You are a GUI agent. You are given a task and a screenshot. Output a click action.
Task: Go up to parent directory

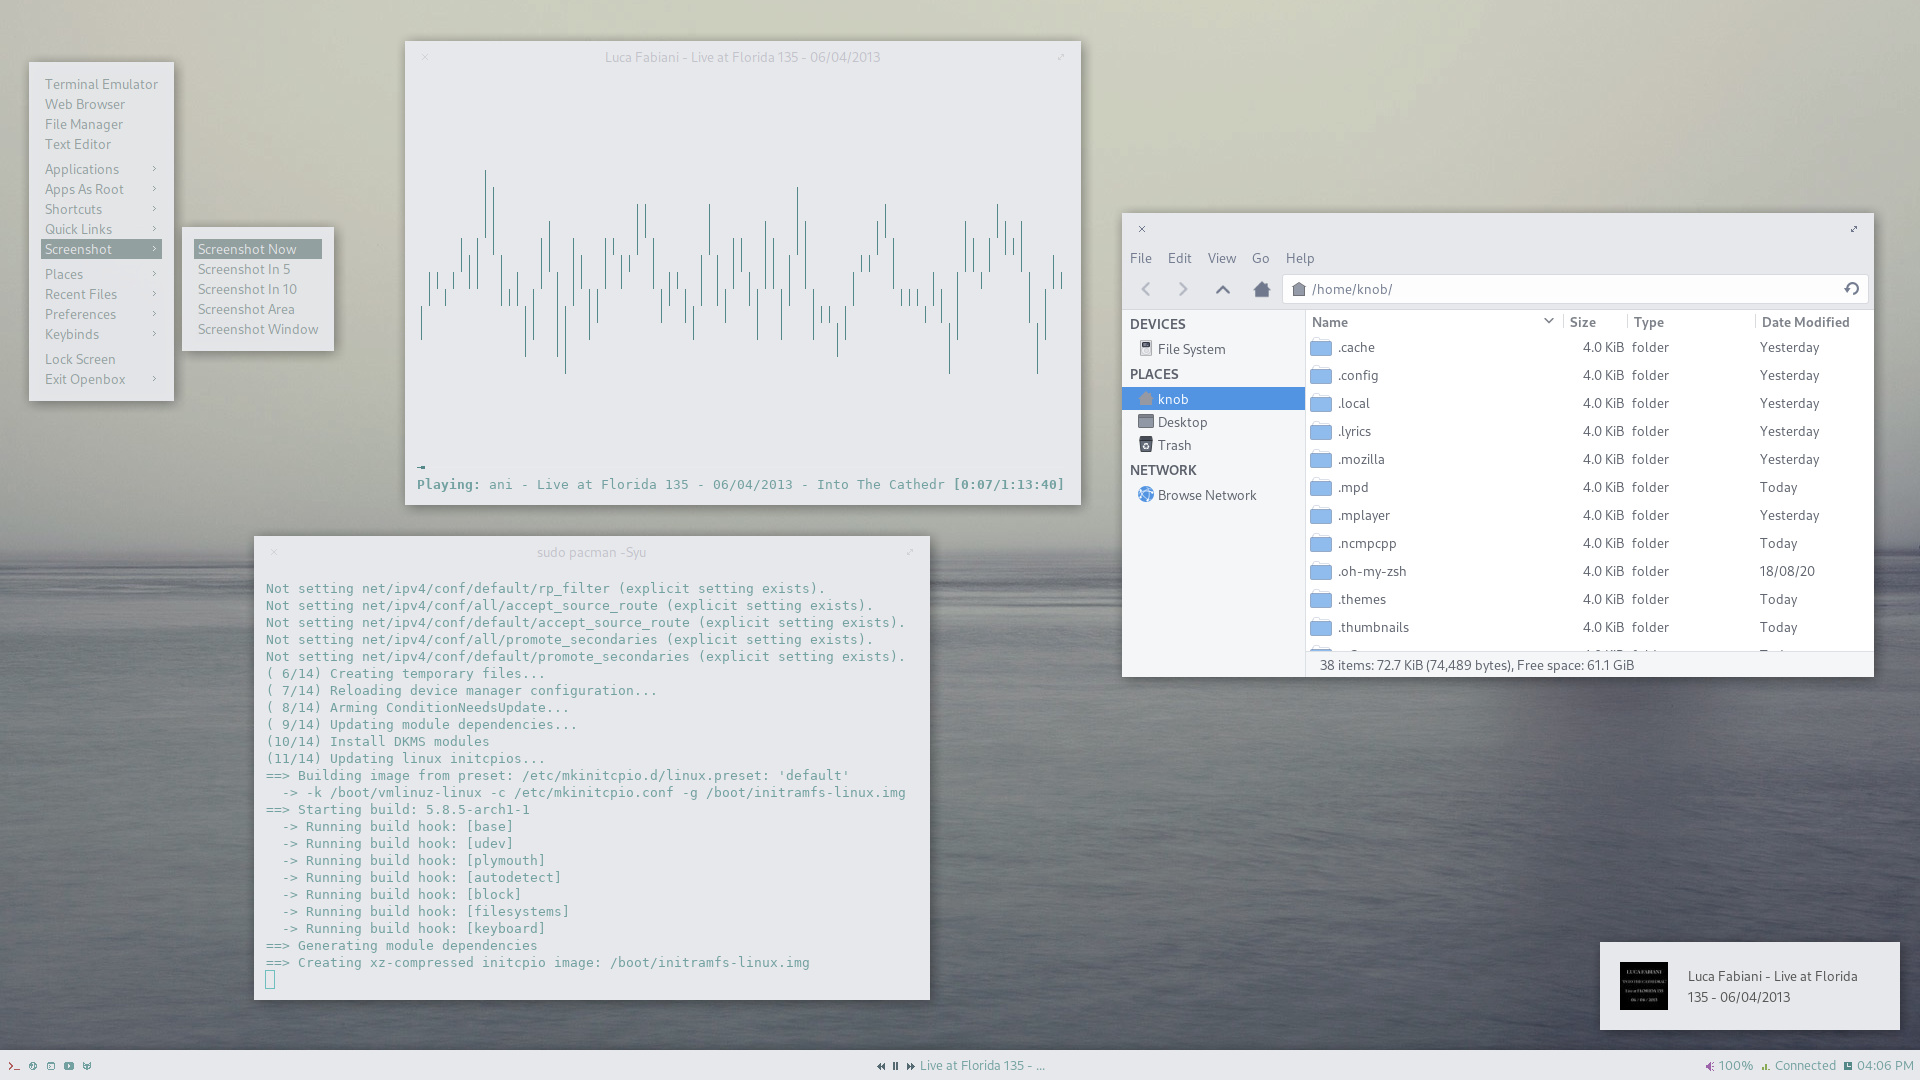coord(1222,289)
